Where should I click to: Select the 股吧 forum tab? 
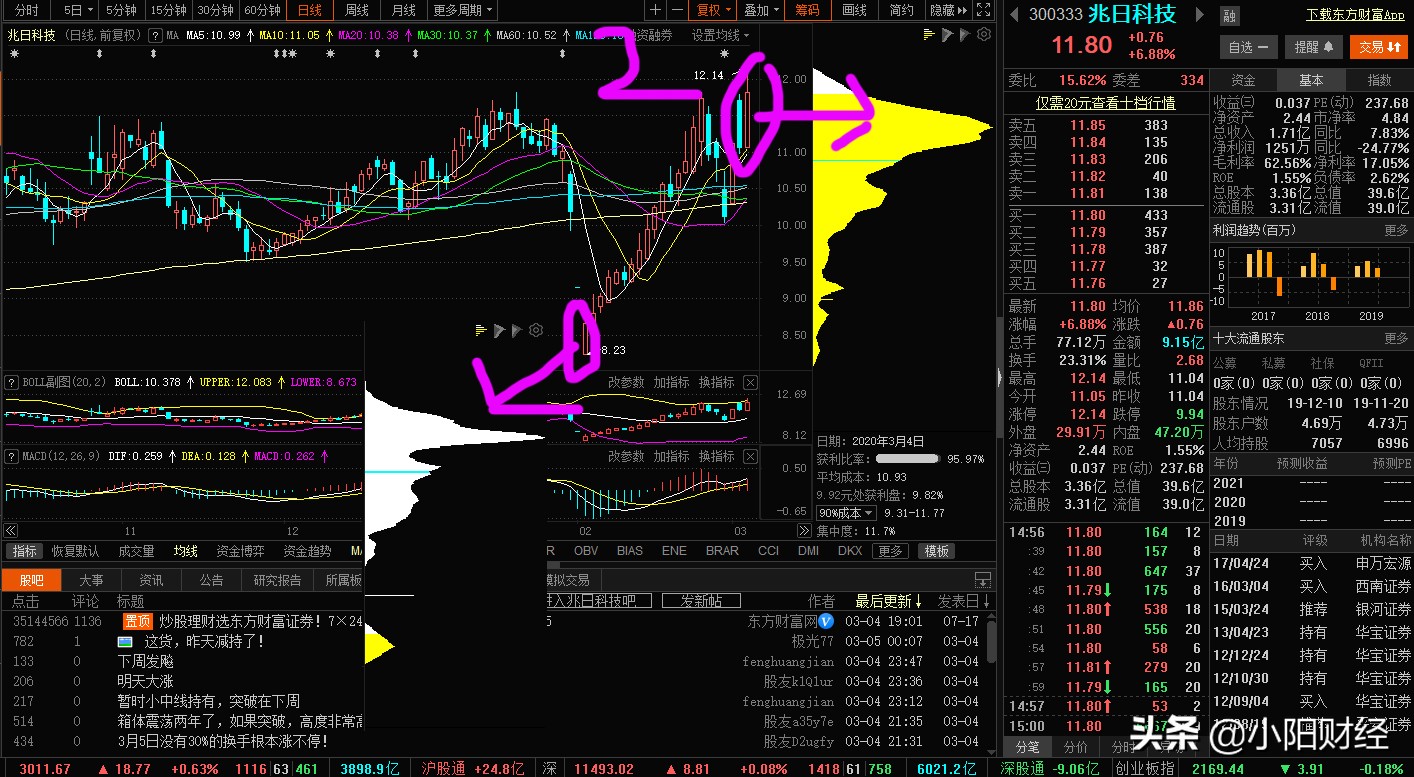point(32,580)
